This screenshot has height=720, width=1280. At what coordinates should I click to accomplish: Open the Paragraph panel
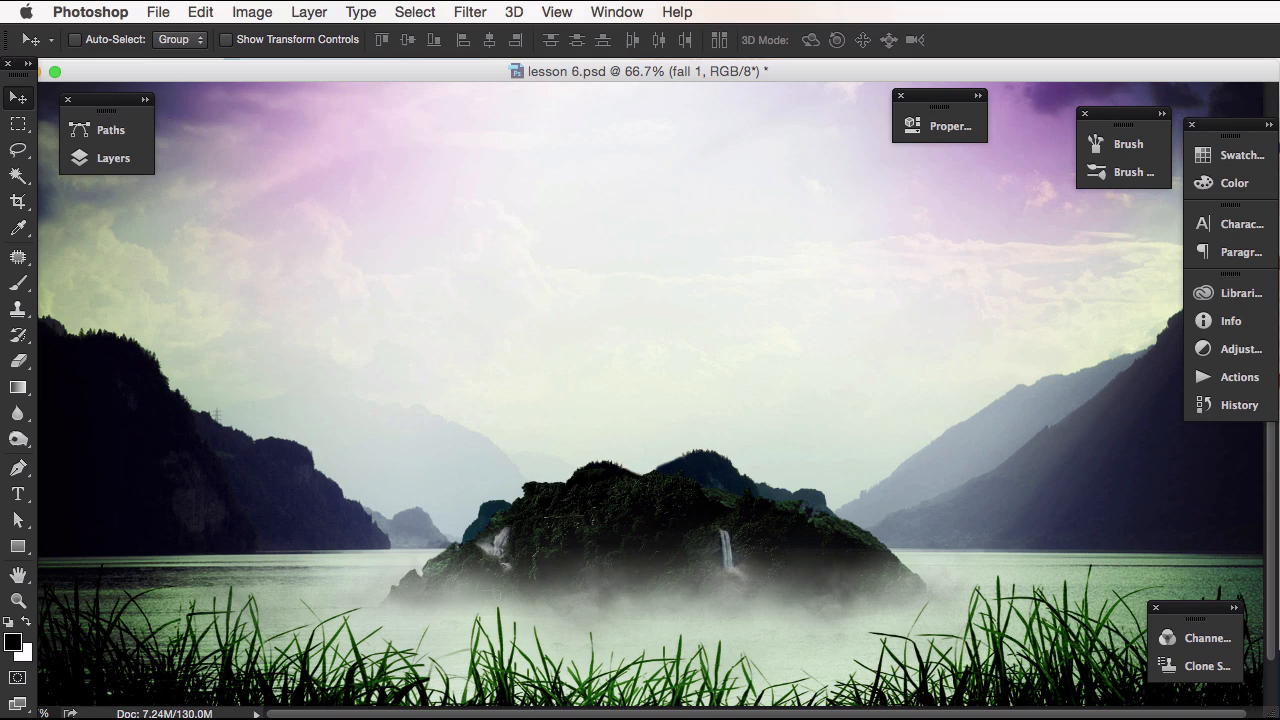[1231, 252]
